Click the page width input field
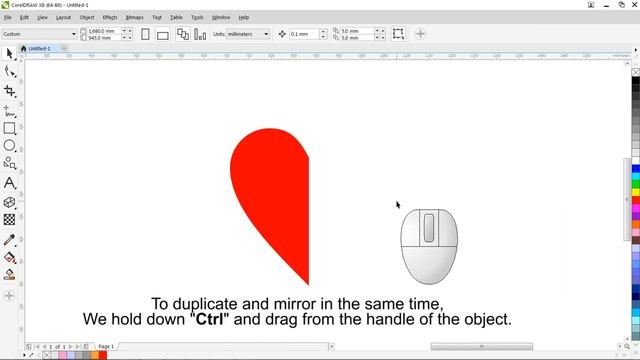This screenshot has width=640, height=360. tap(104, 31)
